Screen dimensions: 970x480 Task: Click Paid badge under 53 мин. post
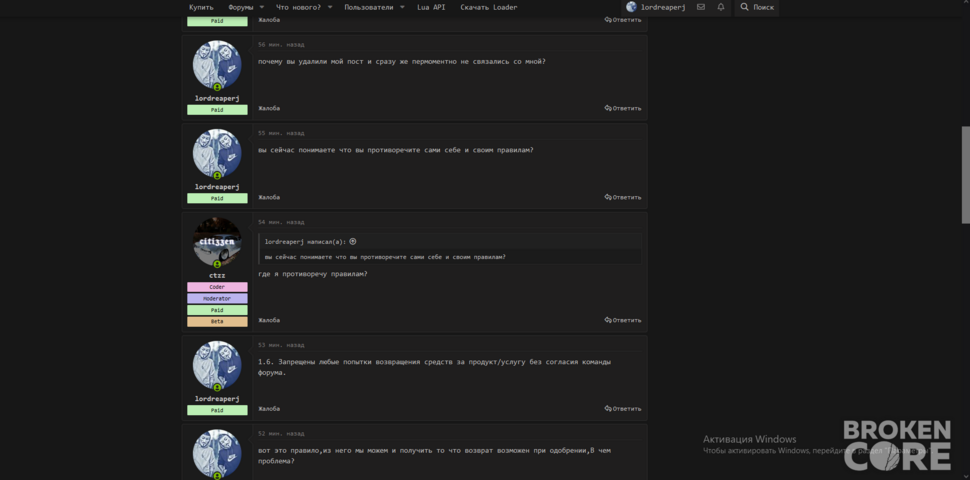point(217,410)
